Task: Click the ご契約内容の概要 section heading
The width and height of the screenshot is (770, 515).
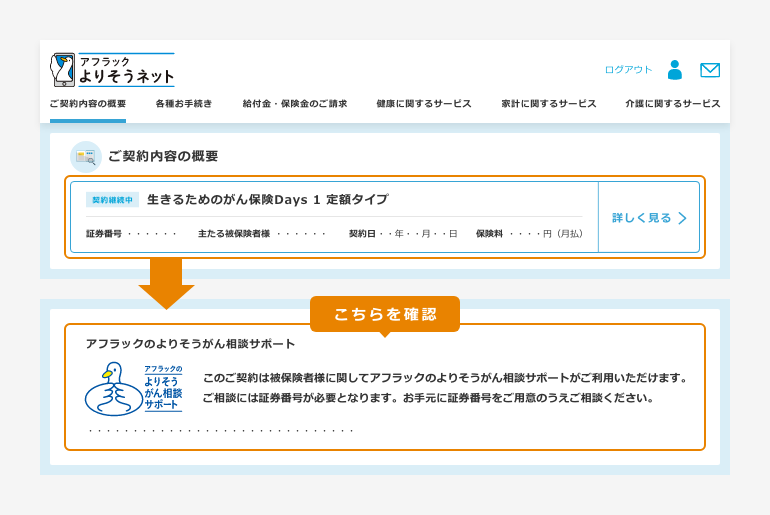Action: pyautogui.click(x=163, y=156)
